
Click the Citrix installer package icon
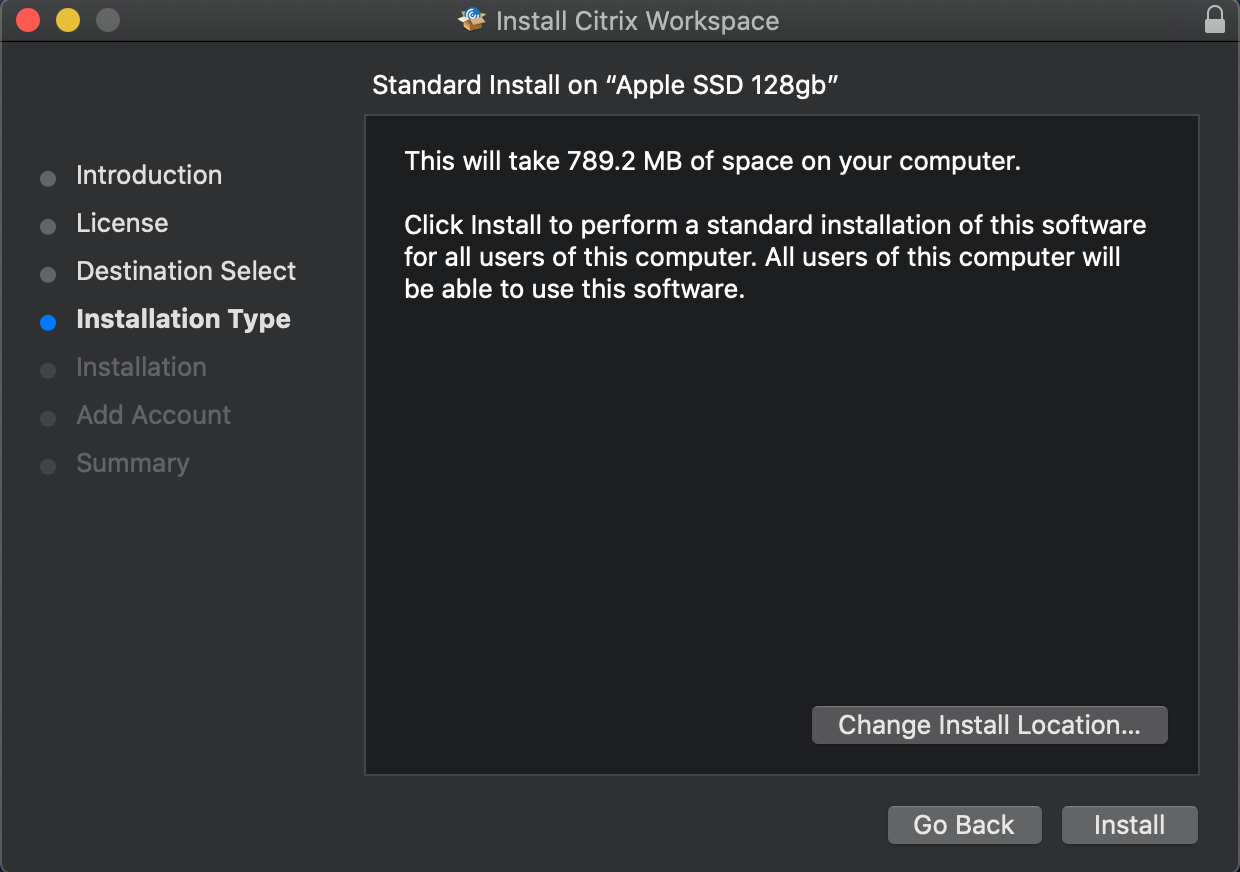pos(472,20)
